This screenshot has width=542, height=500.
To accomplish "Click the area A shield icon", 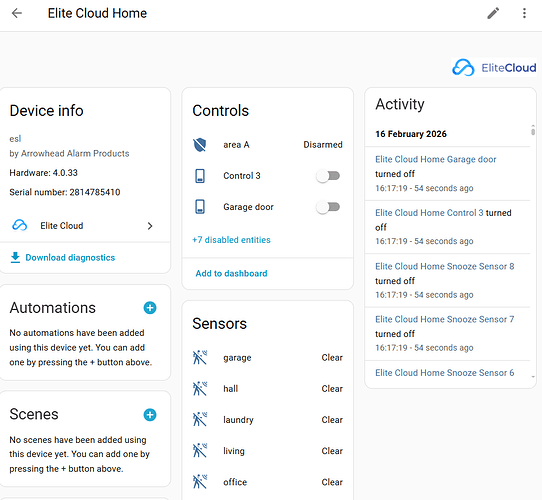I will click(200, 145).
